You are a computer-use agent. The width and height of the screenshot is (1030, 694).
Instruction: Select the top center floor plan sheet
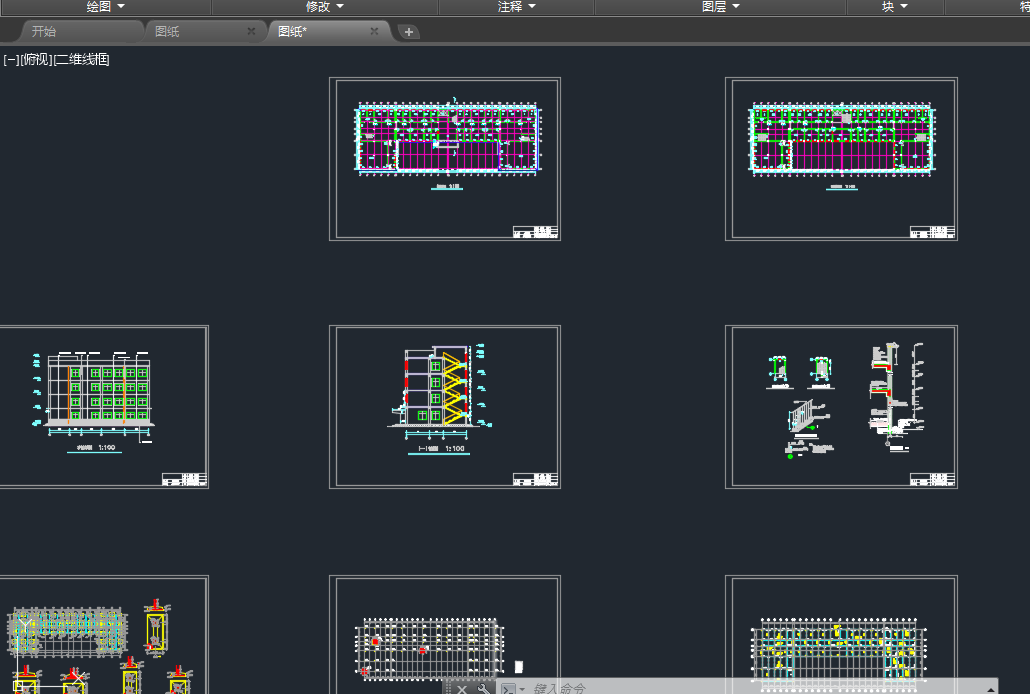(445, 159)
